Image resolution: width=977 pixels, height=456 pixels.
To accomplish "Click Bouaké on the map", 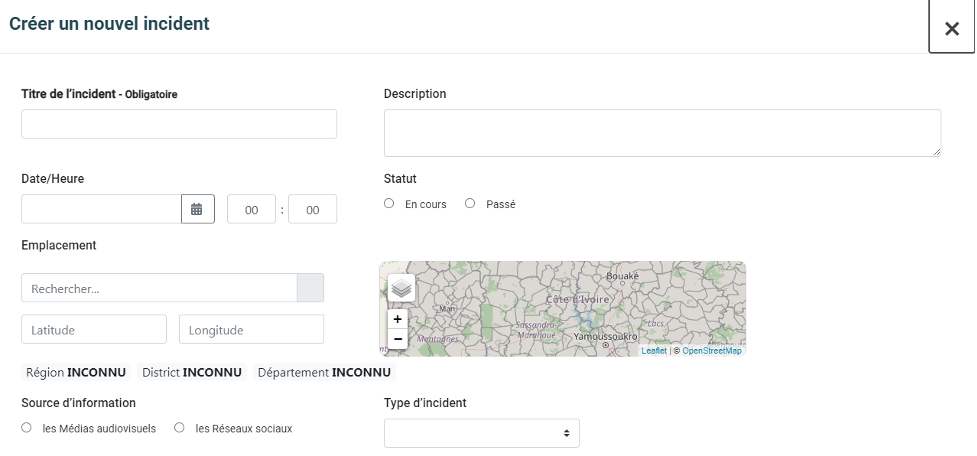I will [622, 276].
